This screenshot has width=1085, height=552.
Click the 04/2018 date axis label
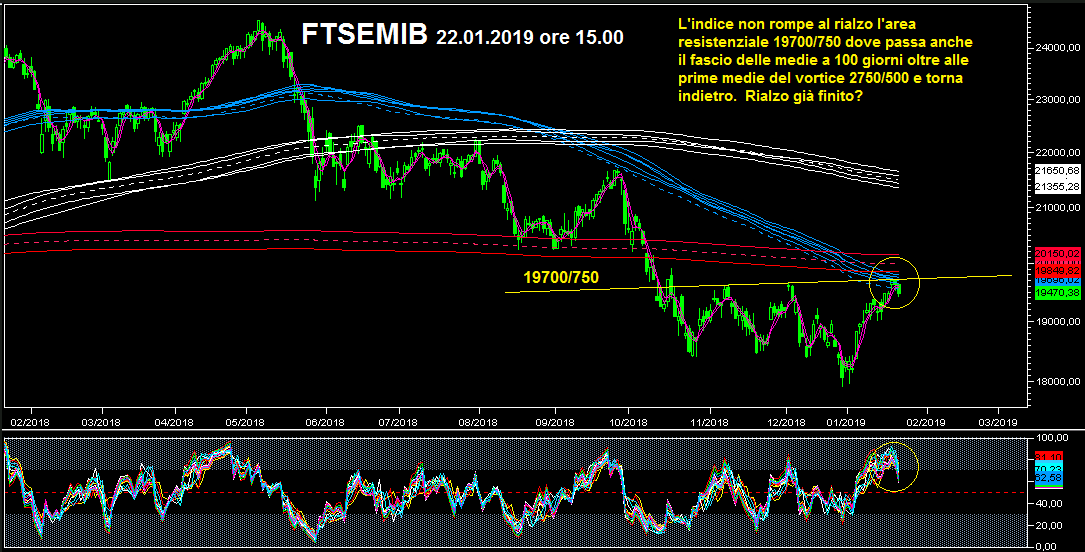pyautogui.click(x=174, y=421)
